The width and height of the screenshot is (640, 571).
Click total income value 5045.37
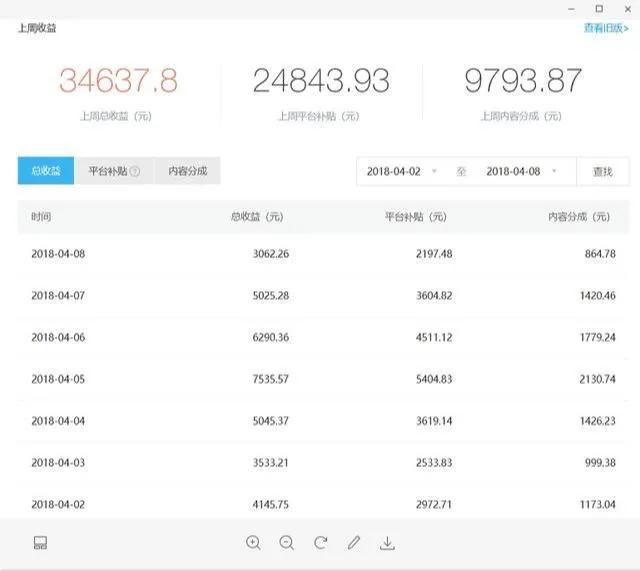(x=271, y=421)
